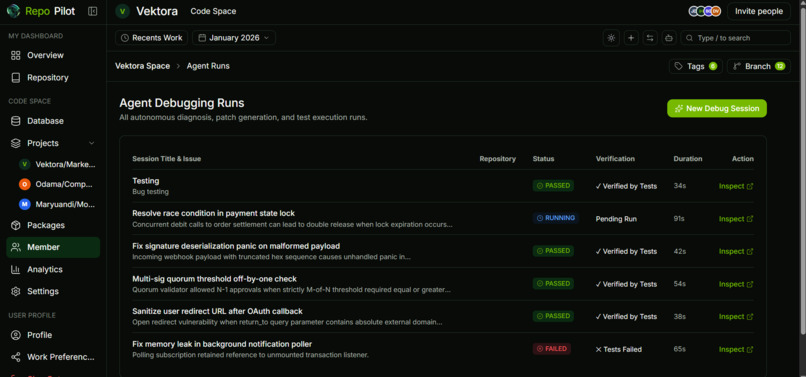Click 'Sanitize user redirect URL after OAuth callback'
This screenshot has height=377, width=806.
(217, 311)
